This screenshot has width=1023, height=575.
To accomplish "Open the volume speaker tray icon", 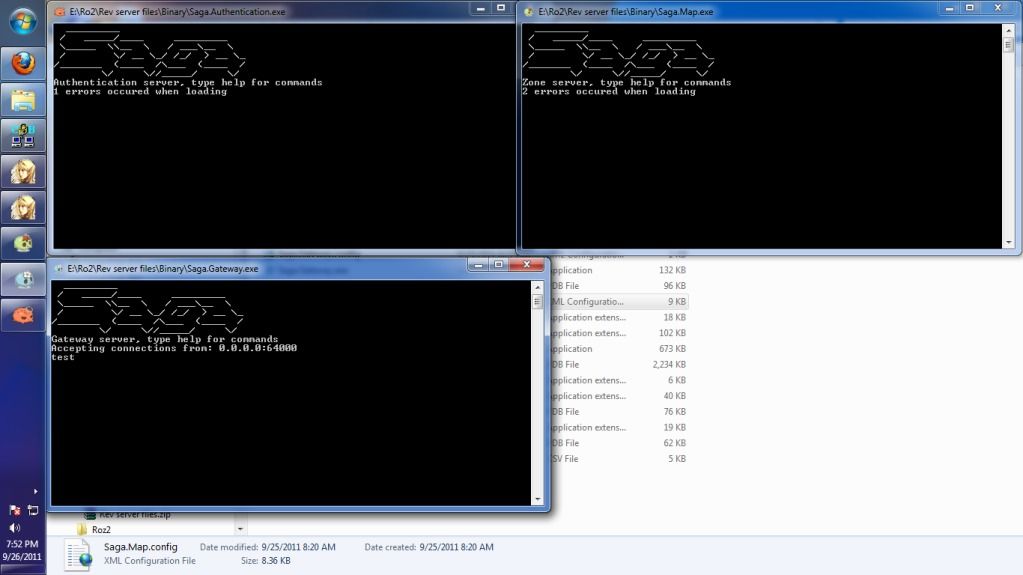I will tap(15, 527).
